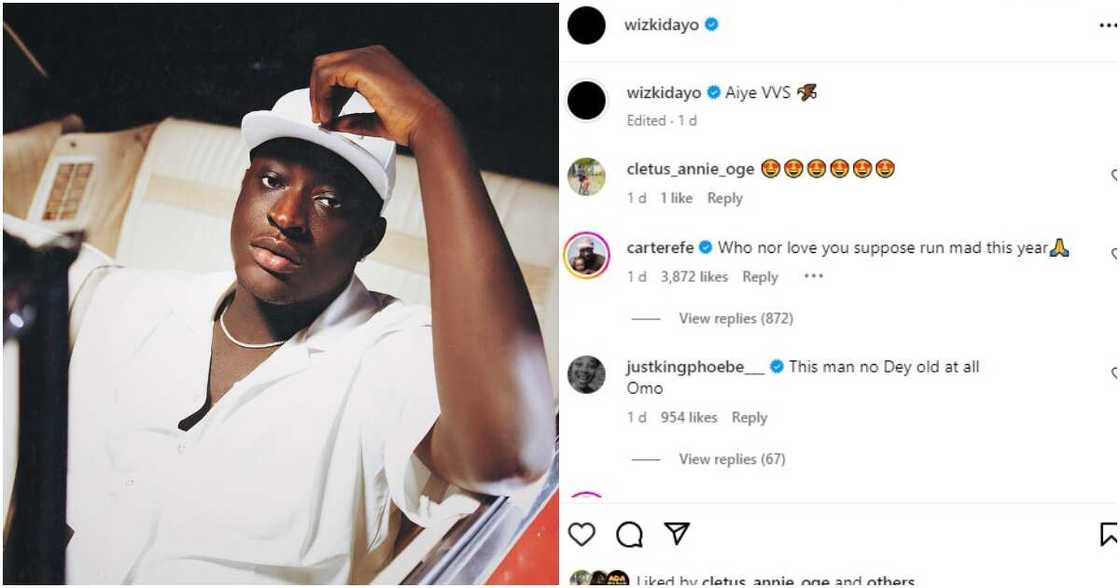
Task: Reply to carterefe's comment
Action: 760,277
